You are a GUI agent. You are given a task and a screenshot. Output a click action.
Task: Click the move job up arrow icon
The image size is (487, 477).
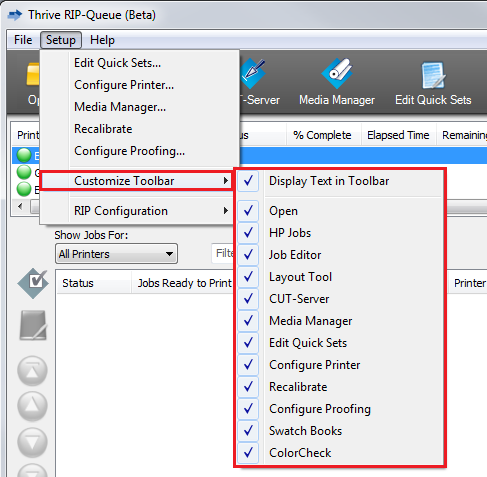click(x=32, y=406)
